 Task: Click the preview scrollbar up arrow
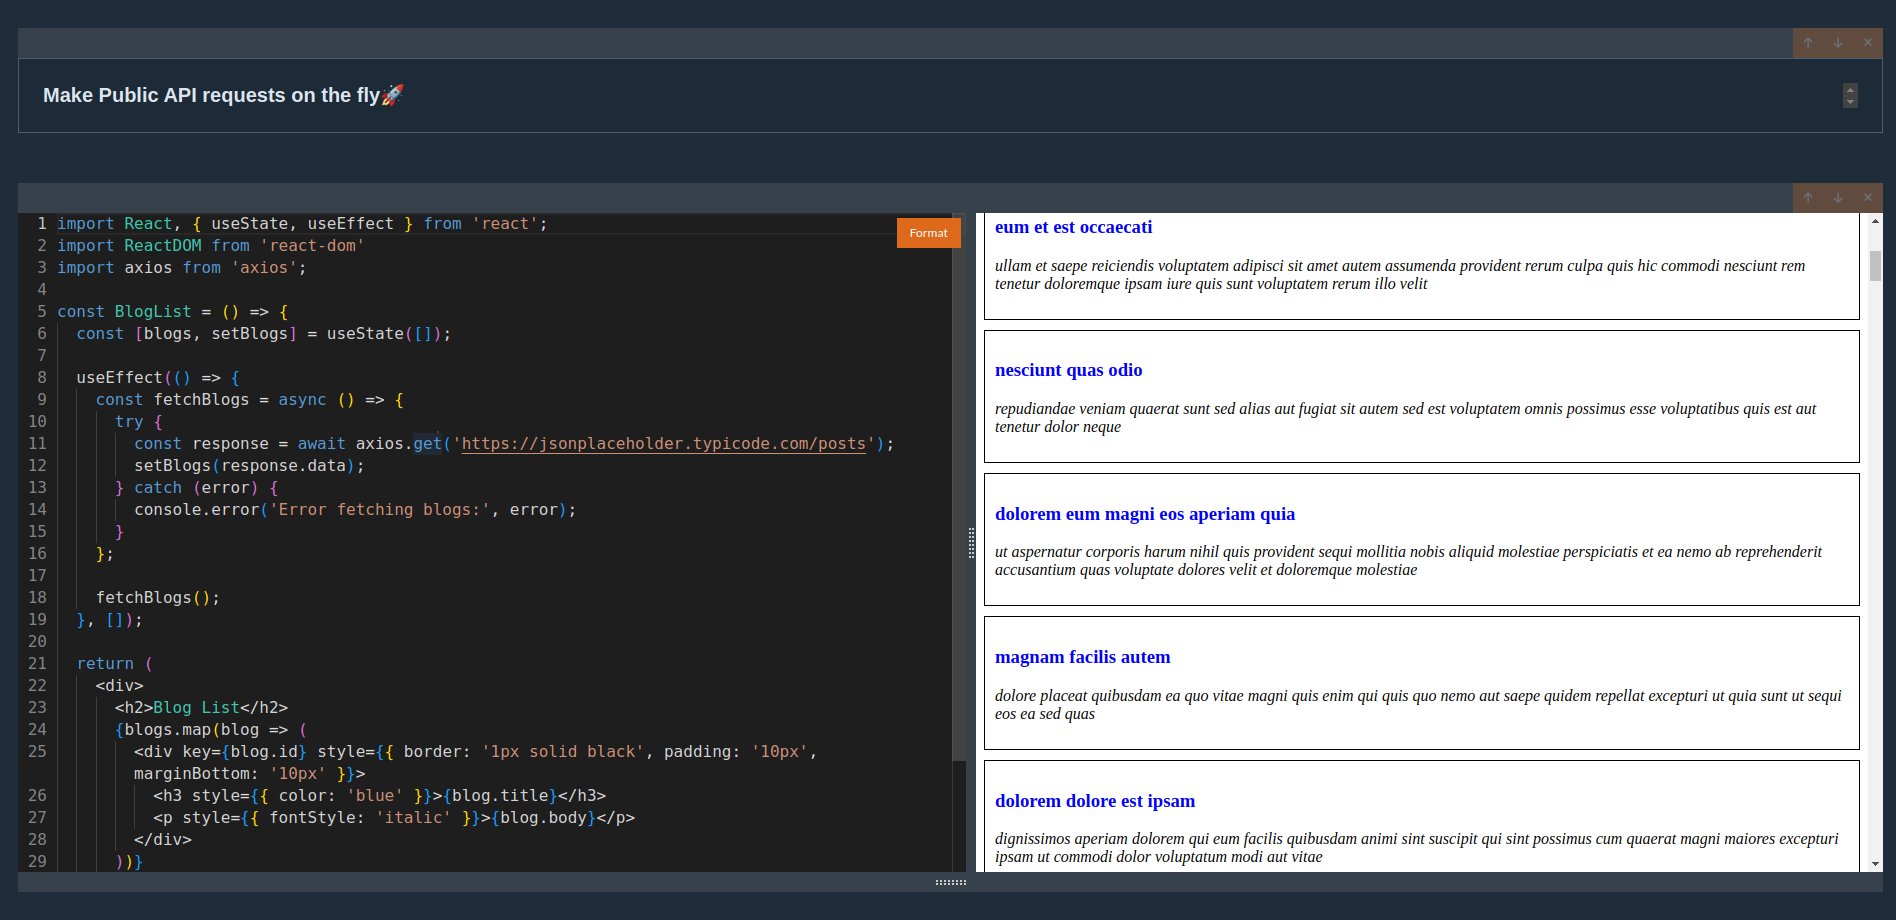pyautogui.click(x=1875, y=221)
